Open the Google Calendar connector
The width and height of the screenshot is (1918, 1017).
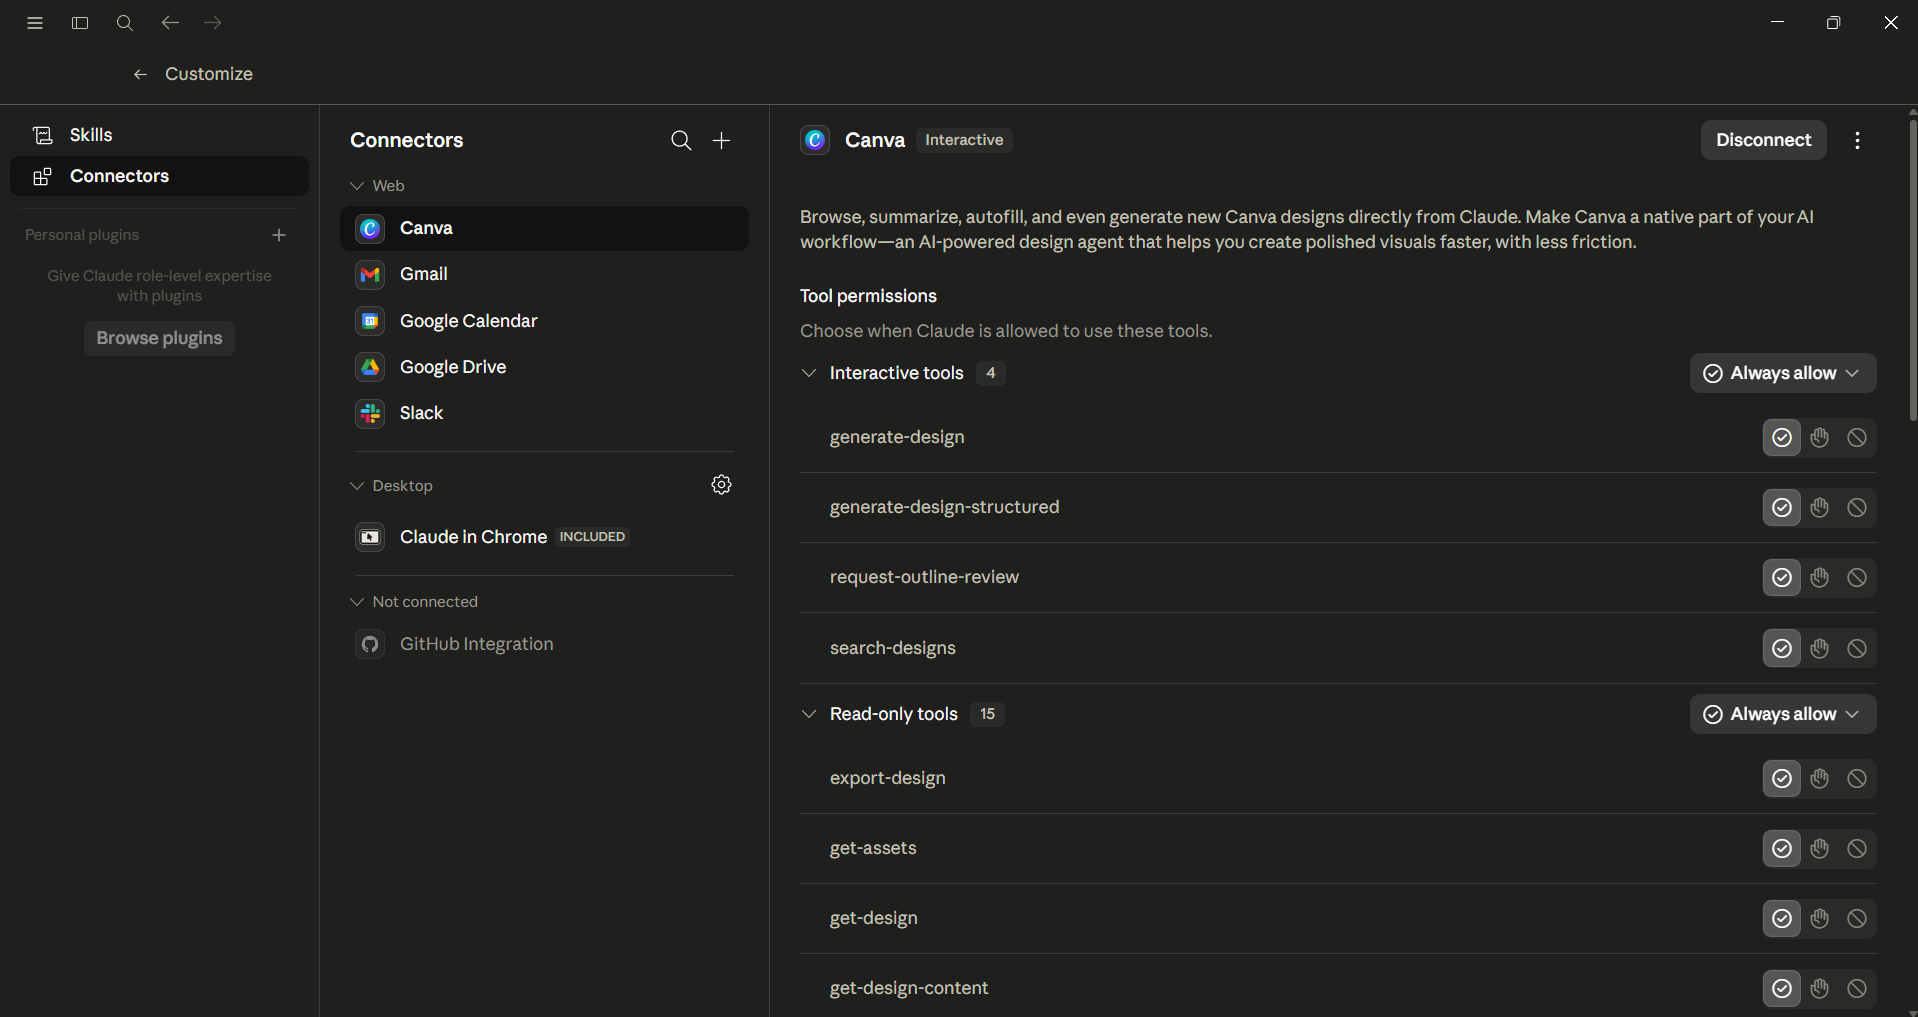(544, 321)
